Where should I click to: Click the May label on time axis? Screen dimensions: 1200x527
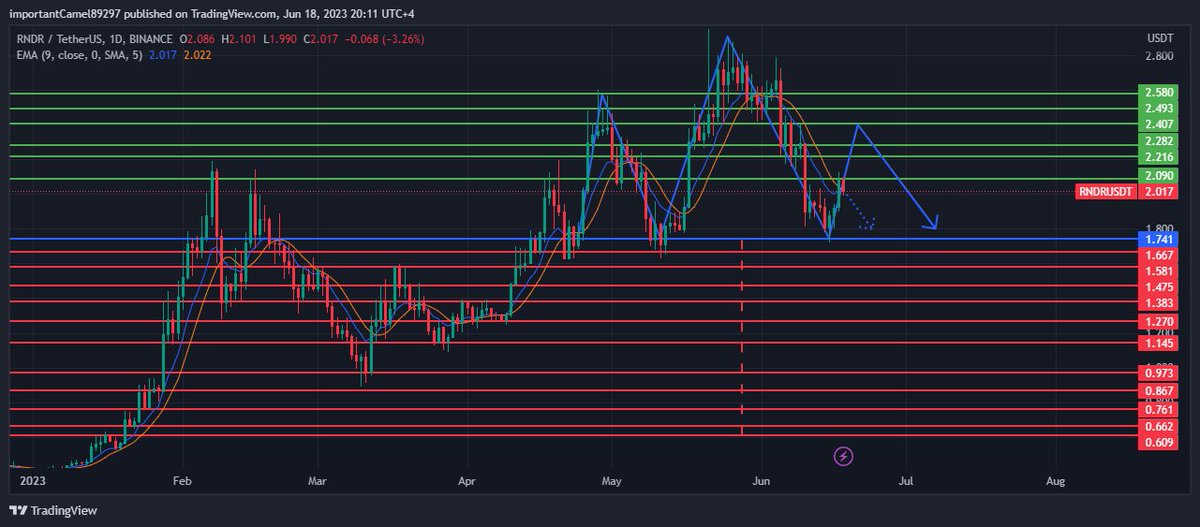[x=612, y=481]
